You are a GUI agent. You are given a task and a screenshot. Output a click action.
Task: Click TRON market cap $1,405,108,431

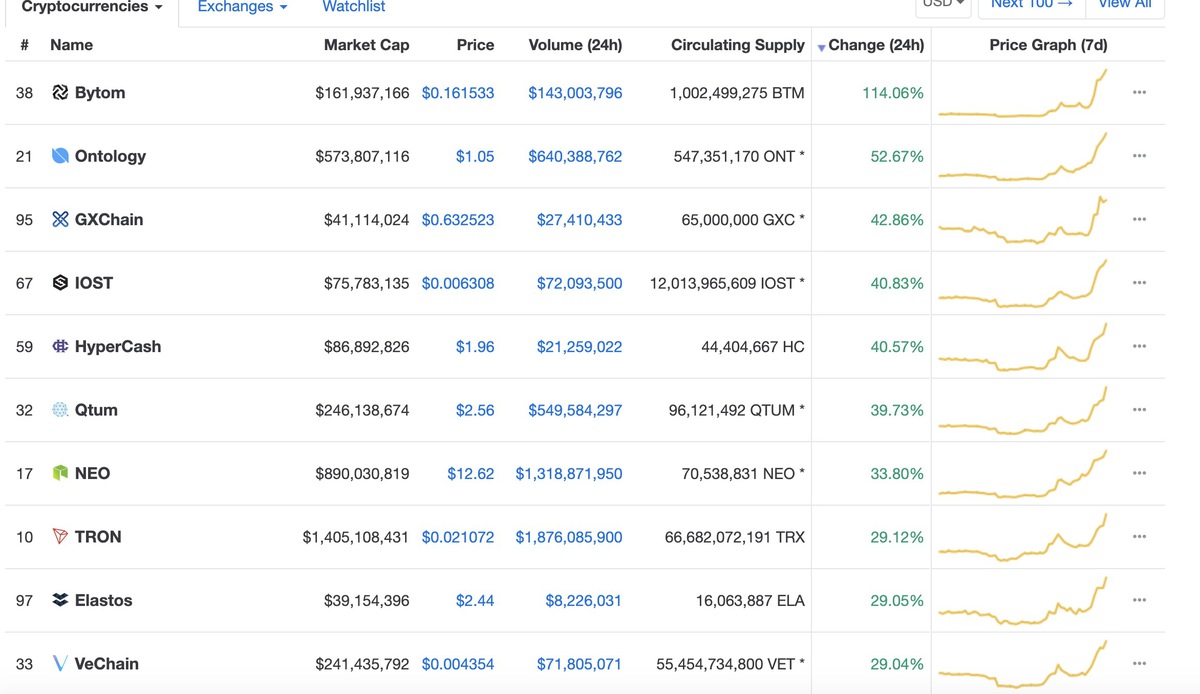point(356,537)
